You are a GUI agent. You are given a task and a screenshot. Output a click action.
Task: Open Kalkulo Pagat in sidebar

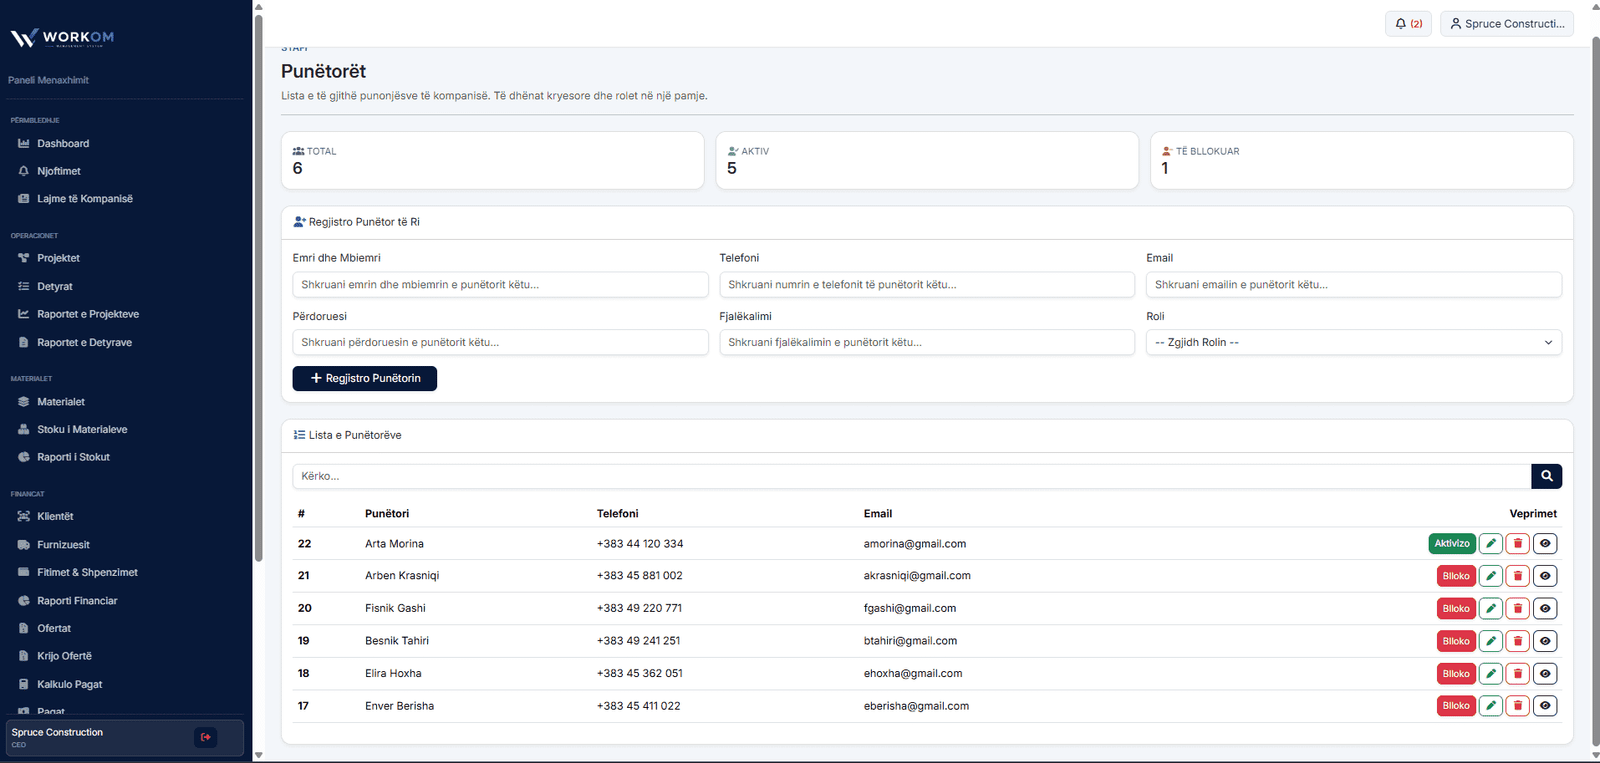[x=70, y=684]
